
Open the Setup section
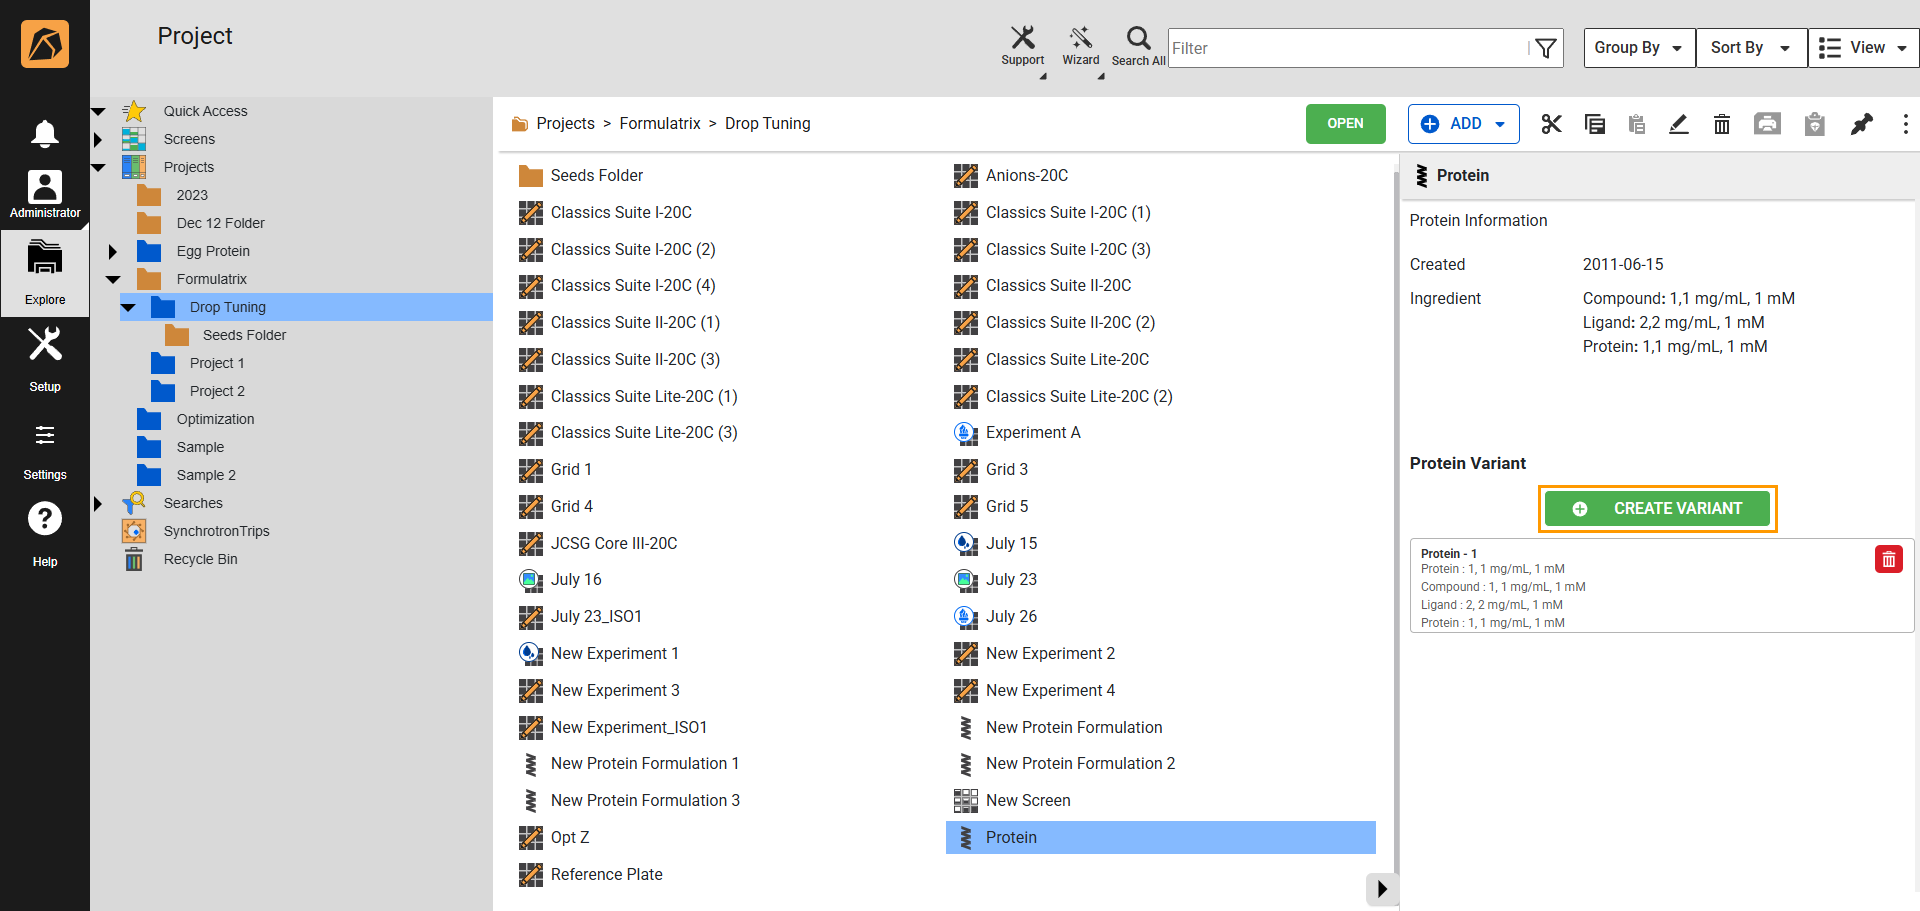(45, 359)
